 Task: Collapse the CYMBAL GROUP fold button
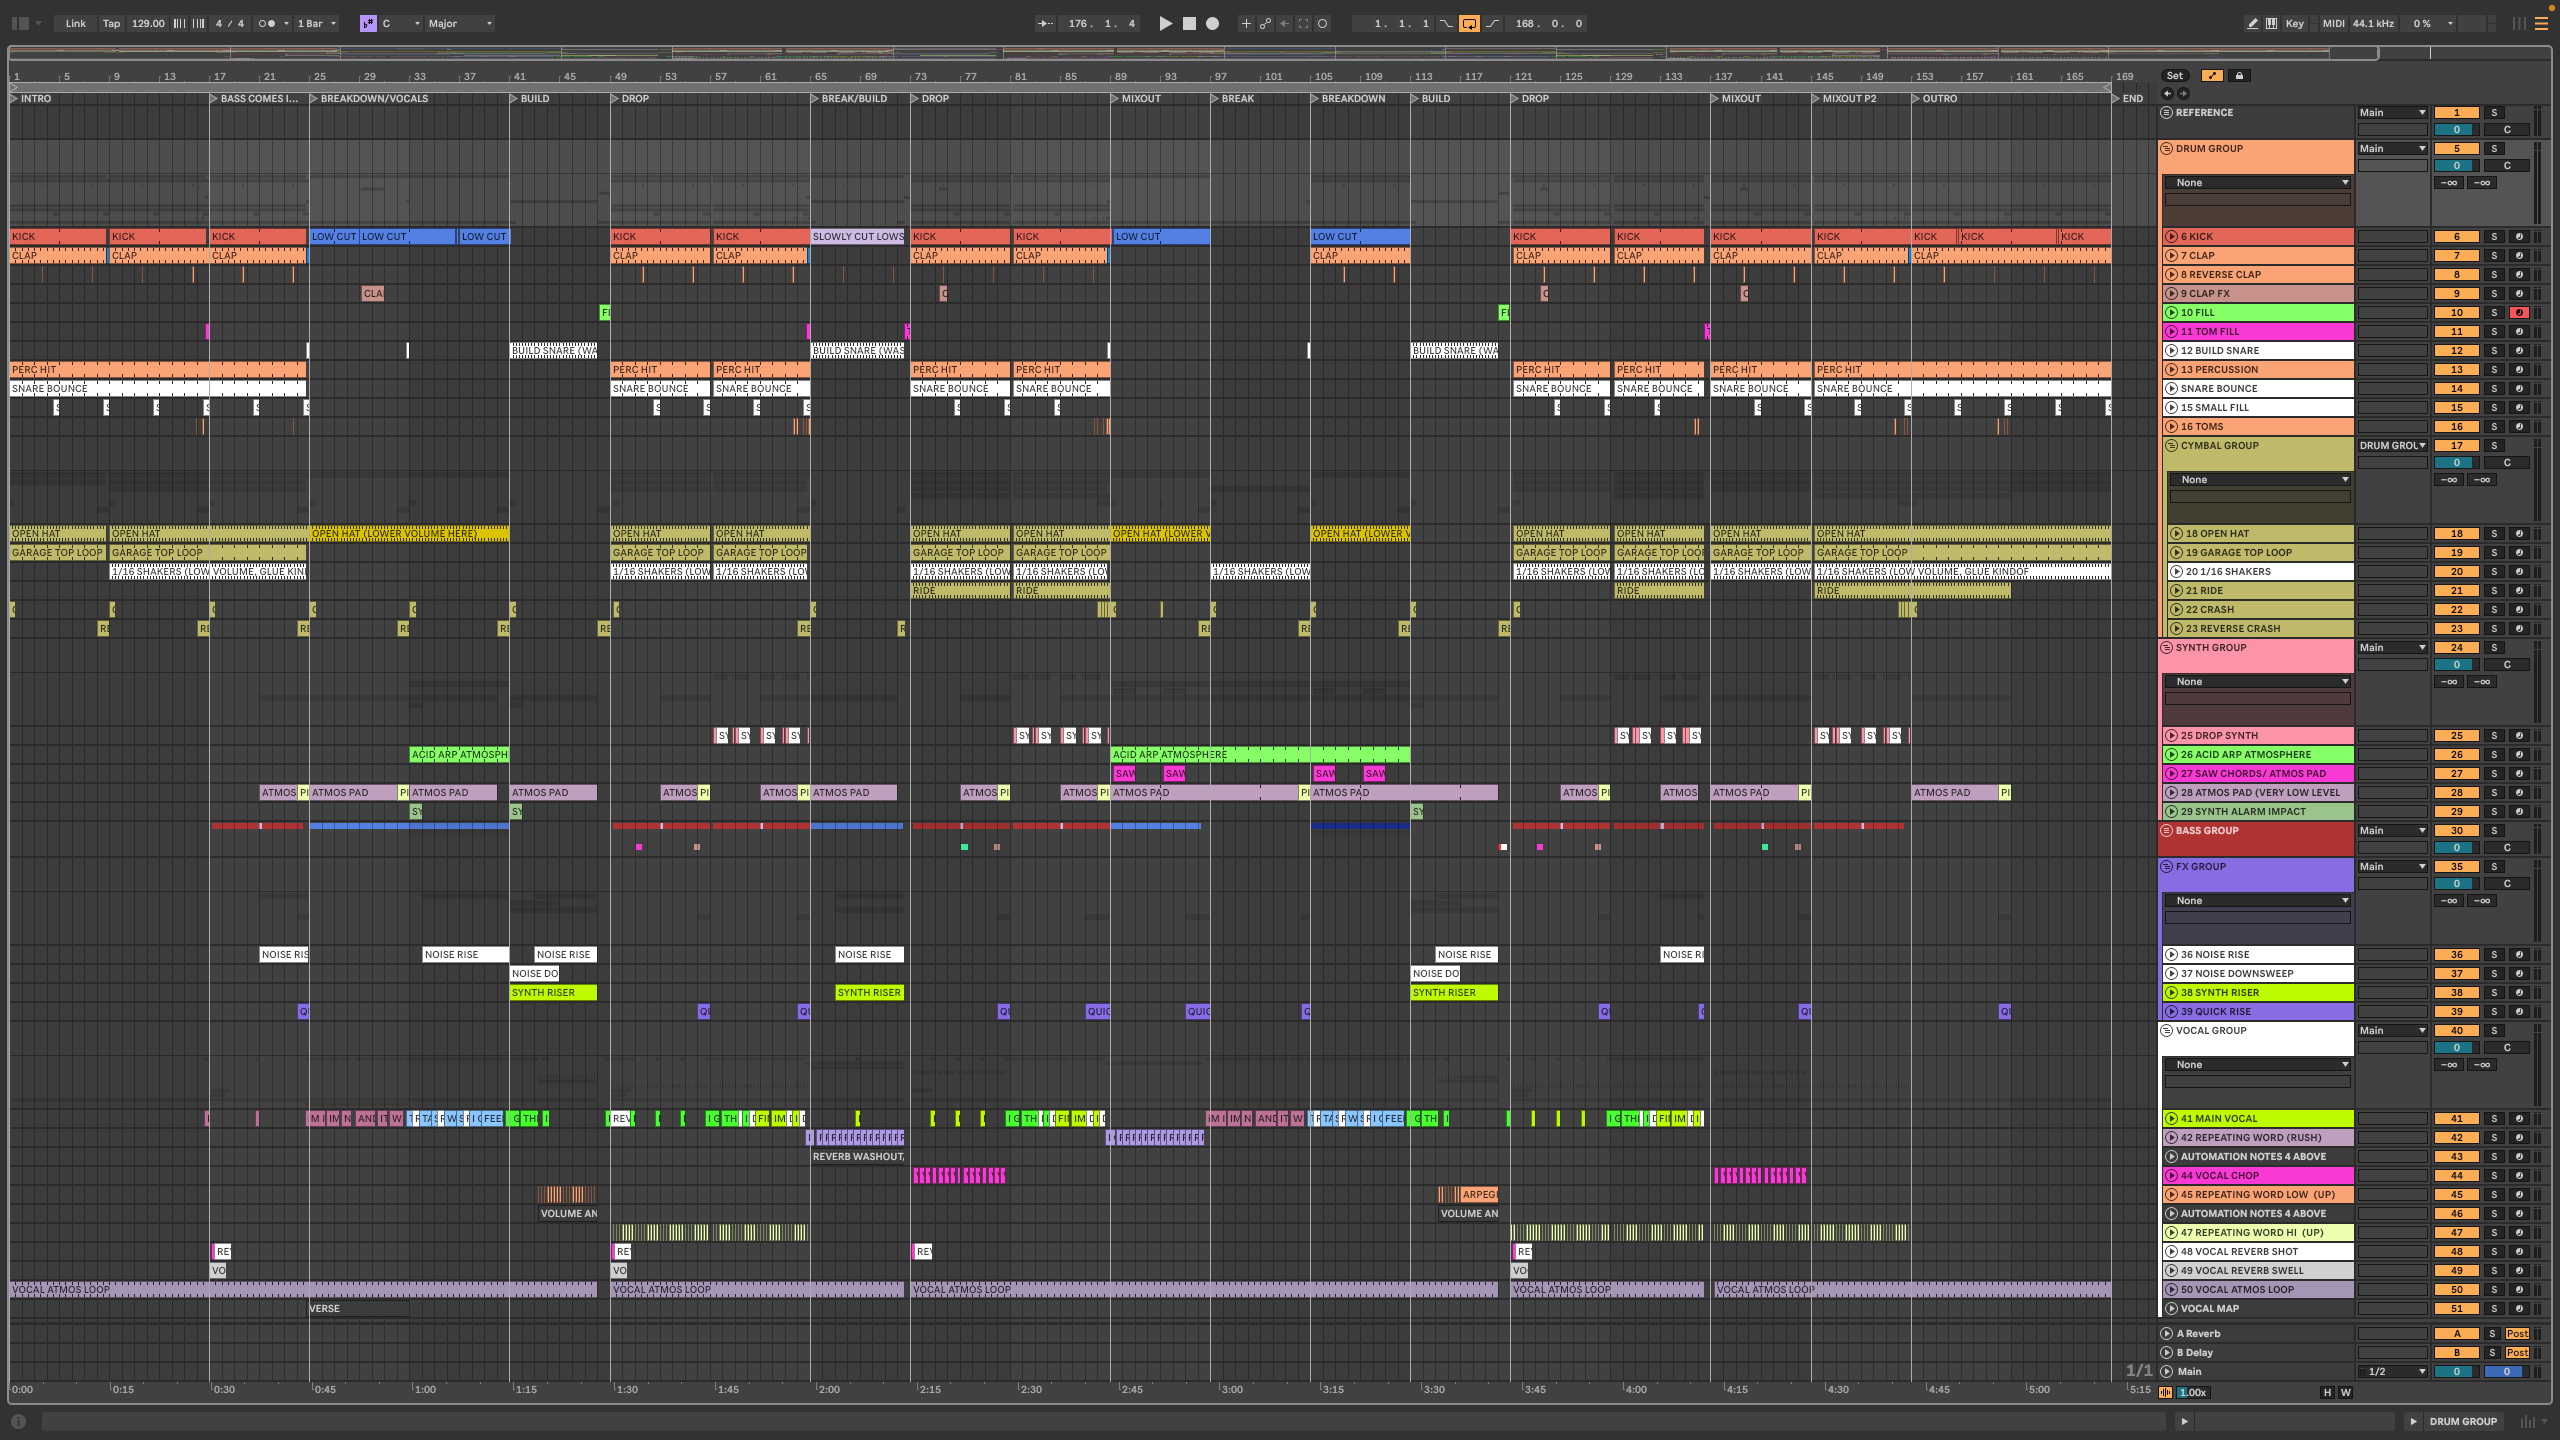(2172, 446)
